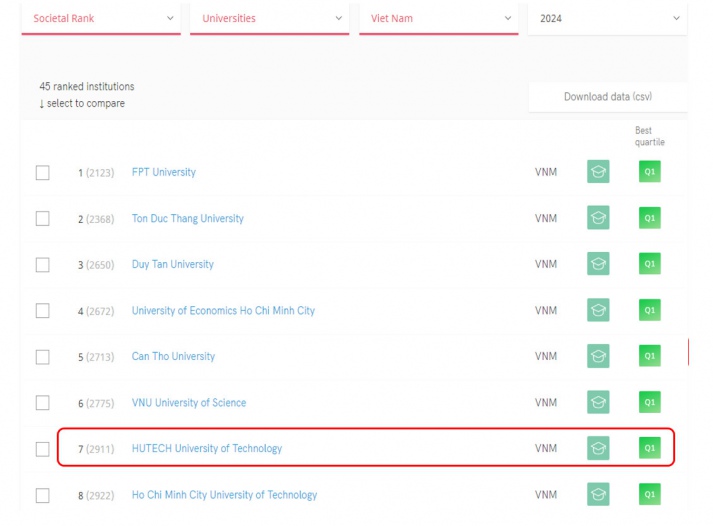Open University of Economics Ho Chi Minh City link

pos(223,311)
